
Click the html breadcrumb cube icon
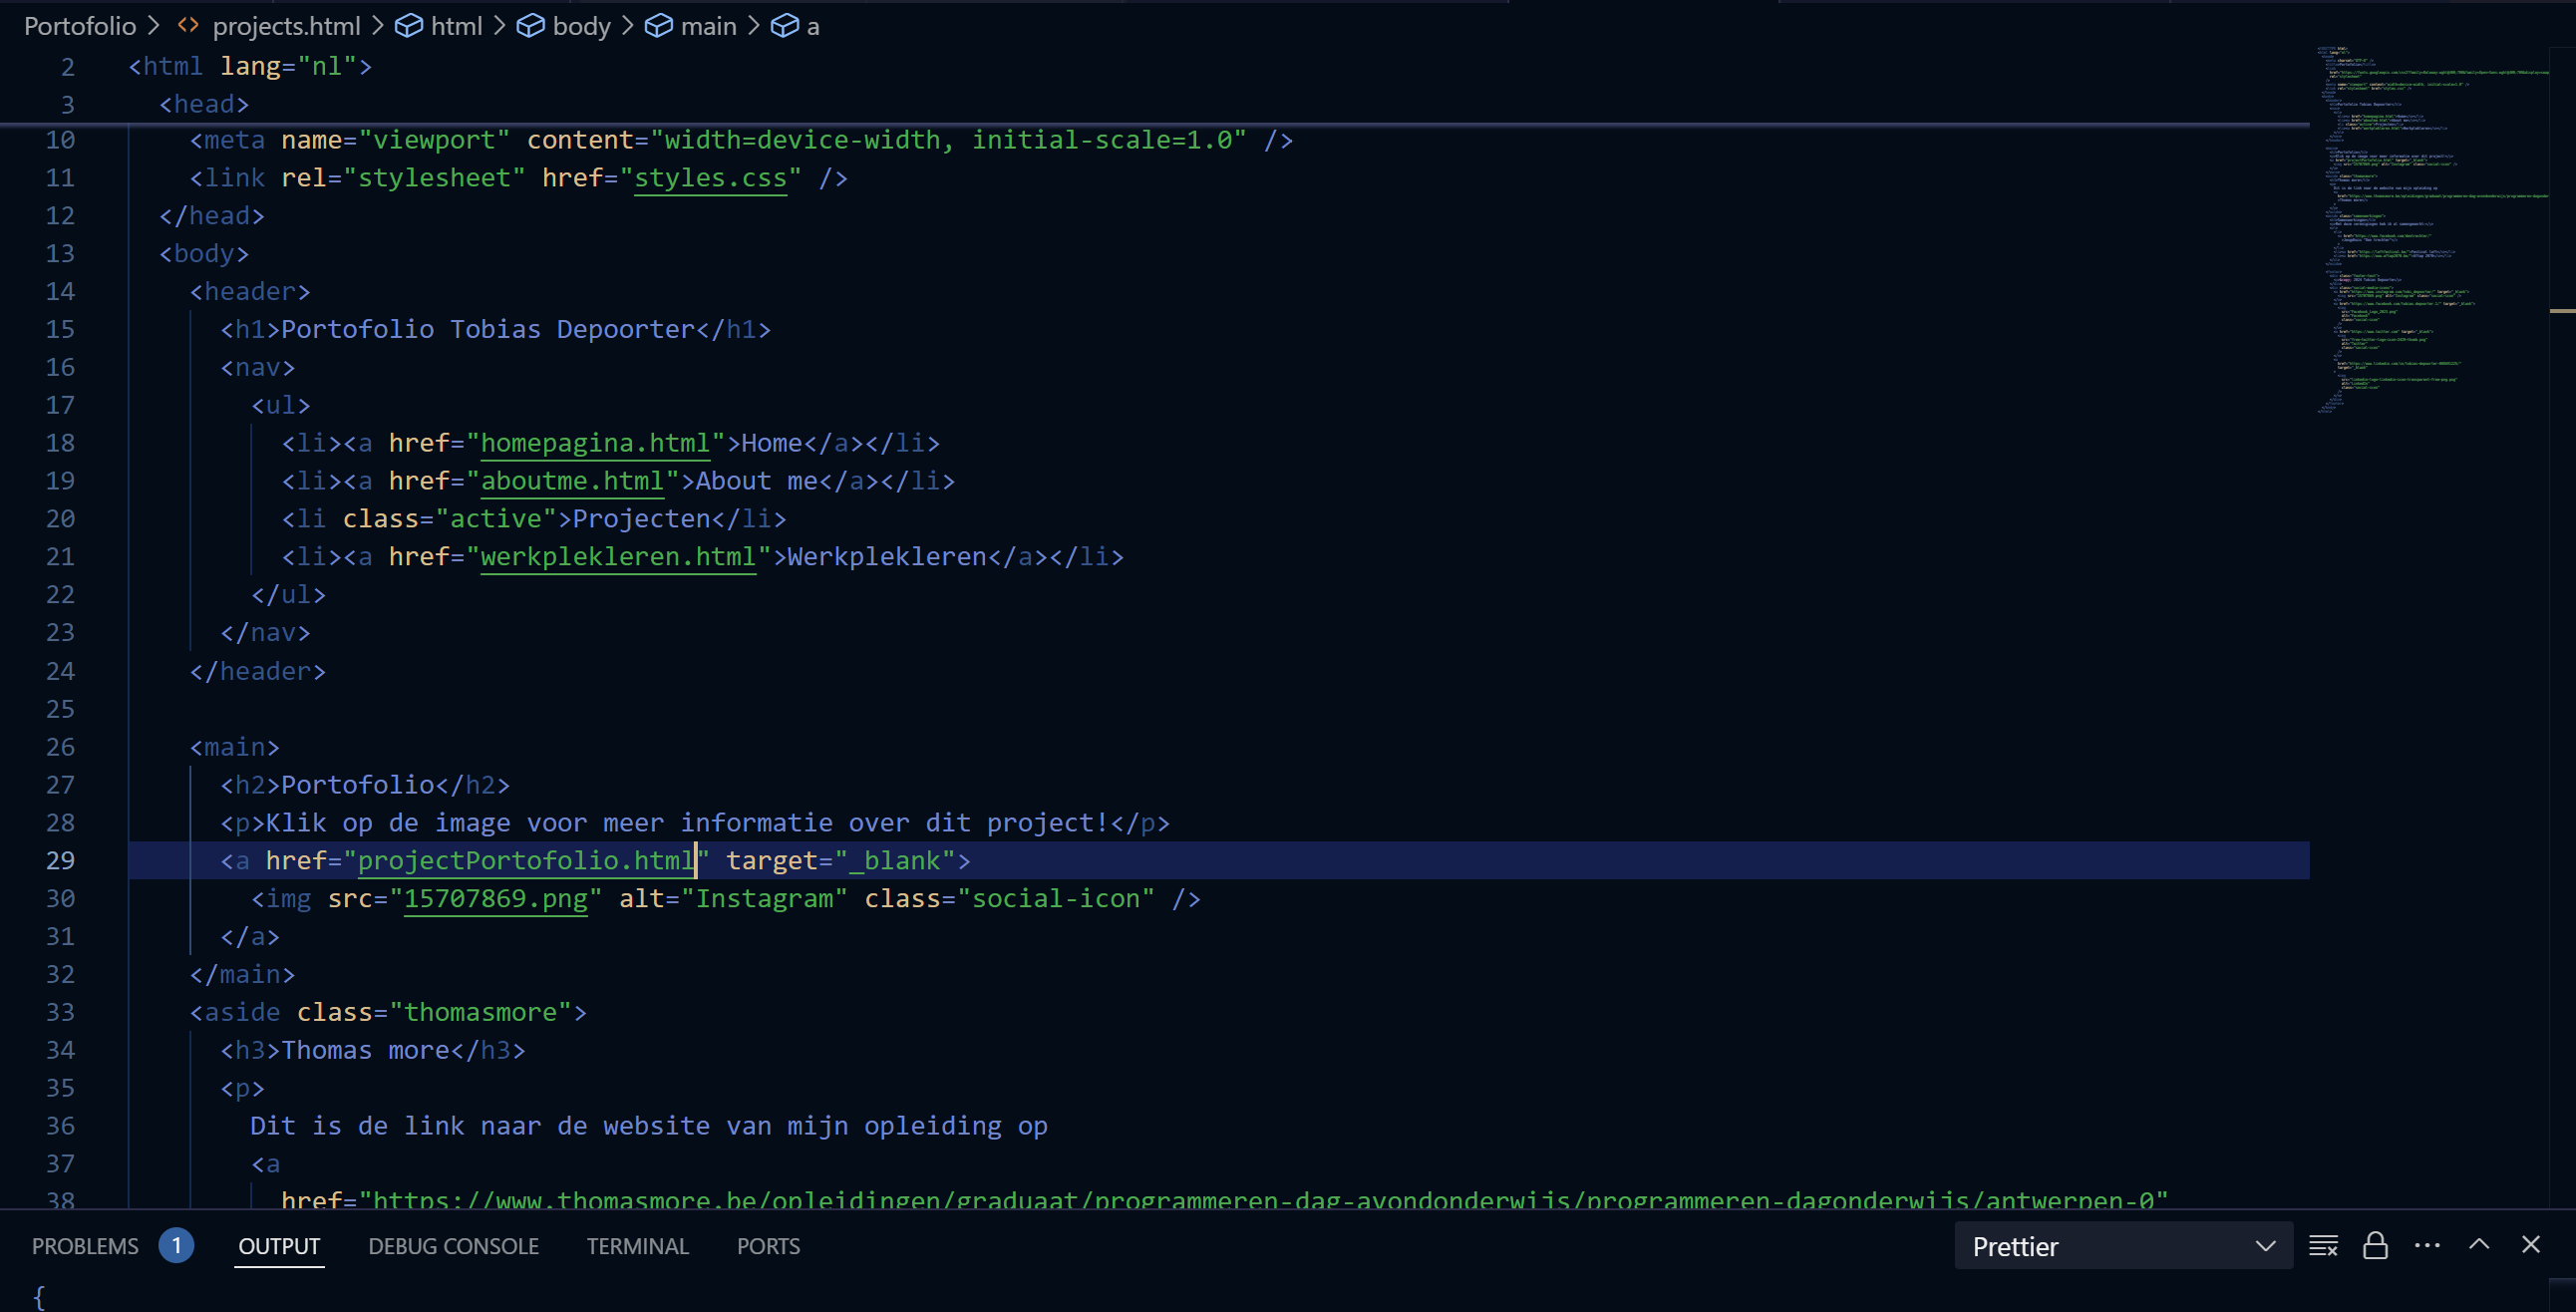coord(408,26)
